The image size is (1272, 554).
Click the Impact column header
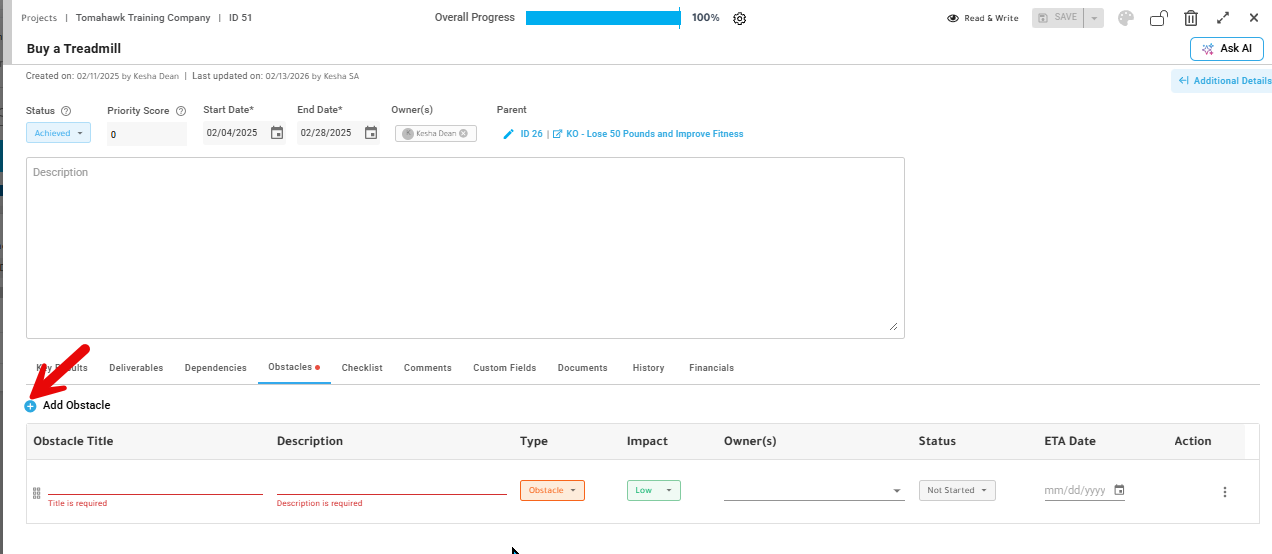(647, 441)
